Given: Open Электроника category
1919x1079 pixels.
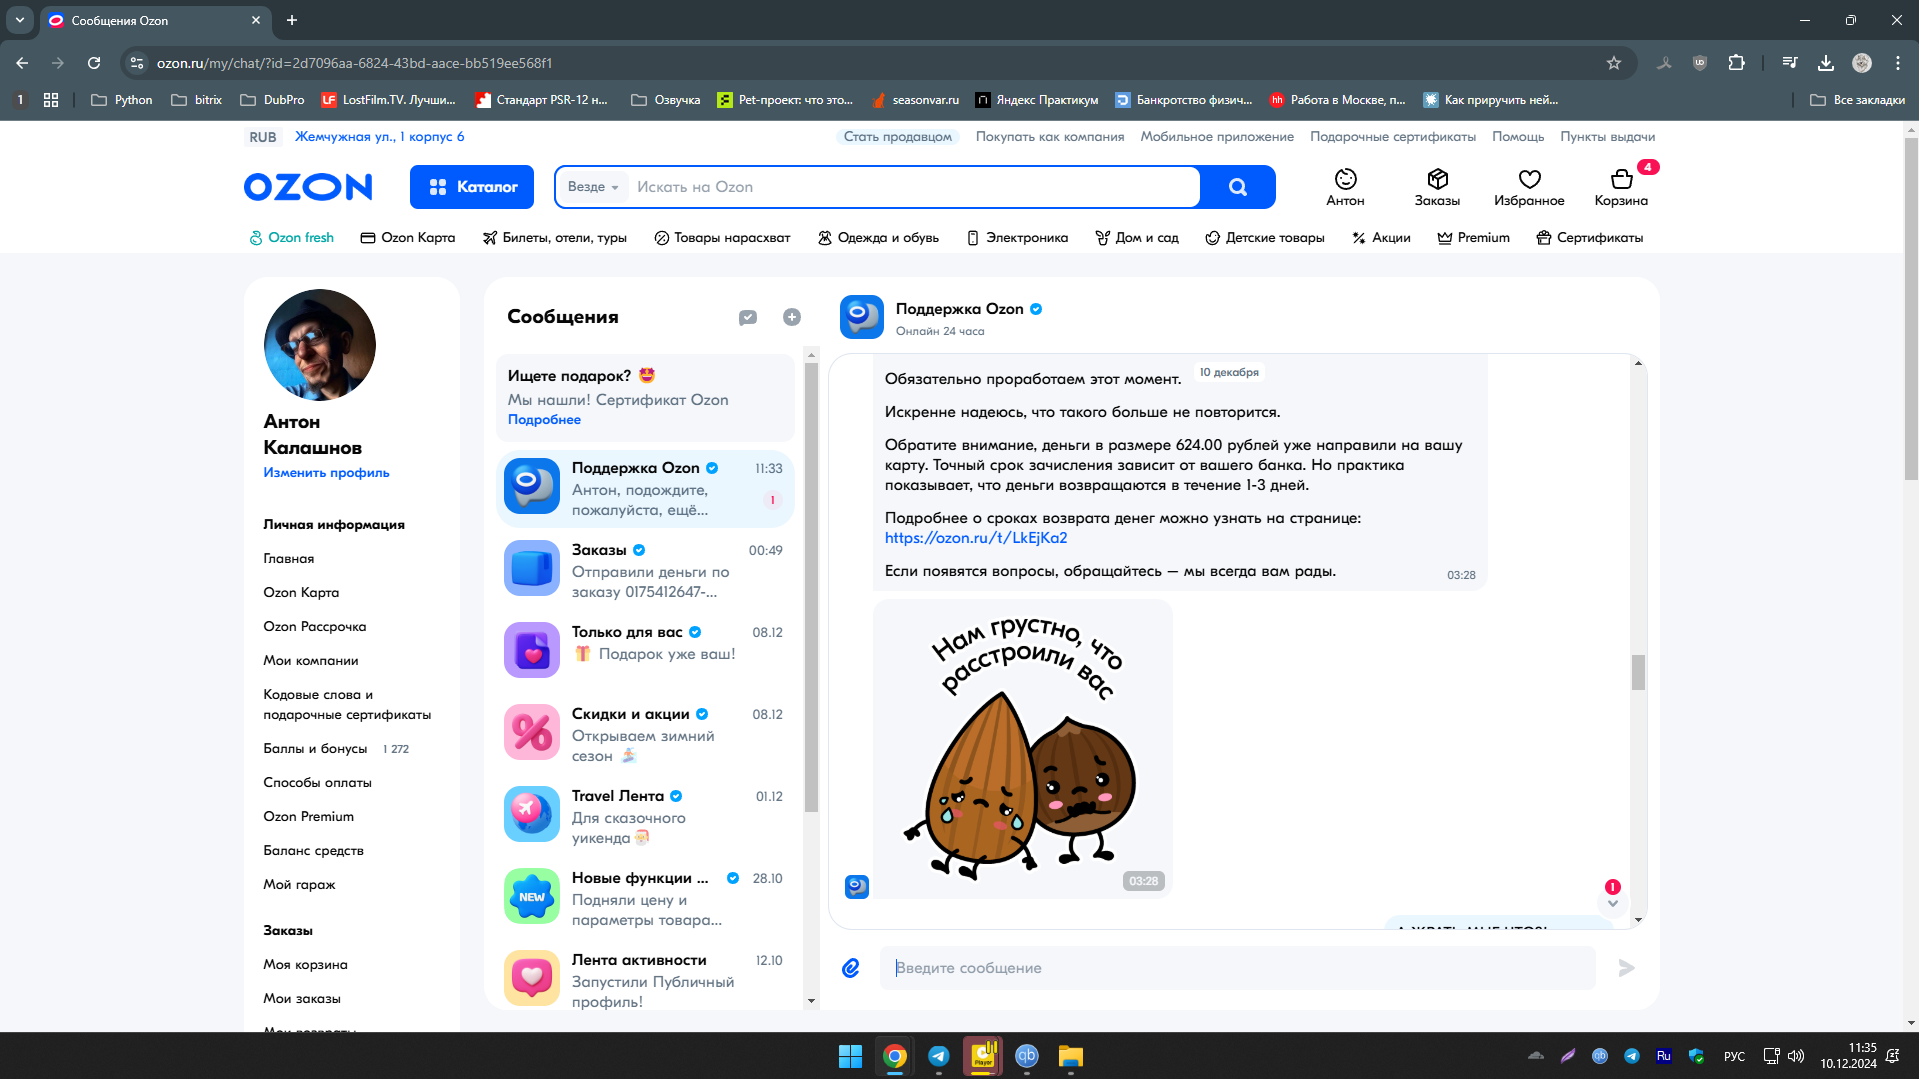Looking at the screenshot, I should pos(1017,238).
